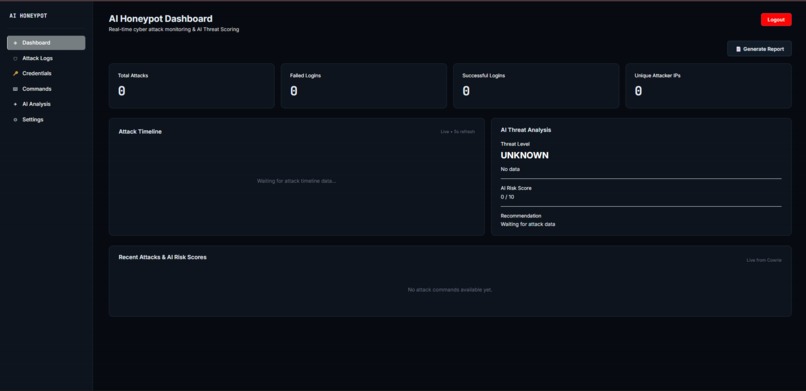This screenshot has width=806, height=391.
Task: Click the Credentials key icon
Action: pos(15,73)
